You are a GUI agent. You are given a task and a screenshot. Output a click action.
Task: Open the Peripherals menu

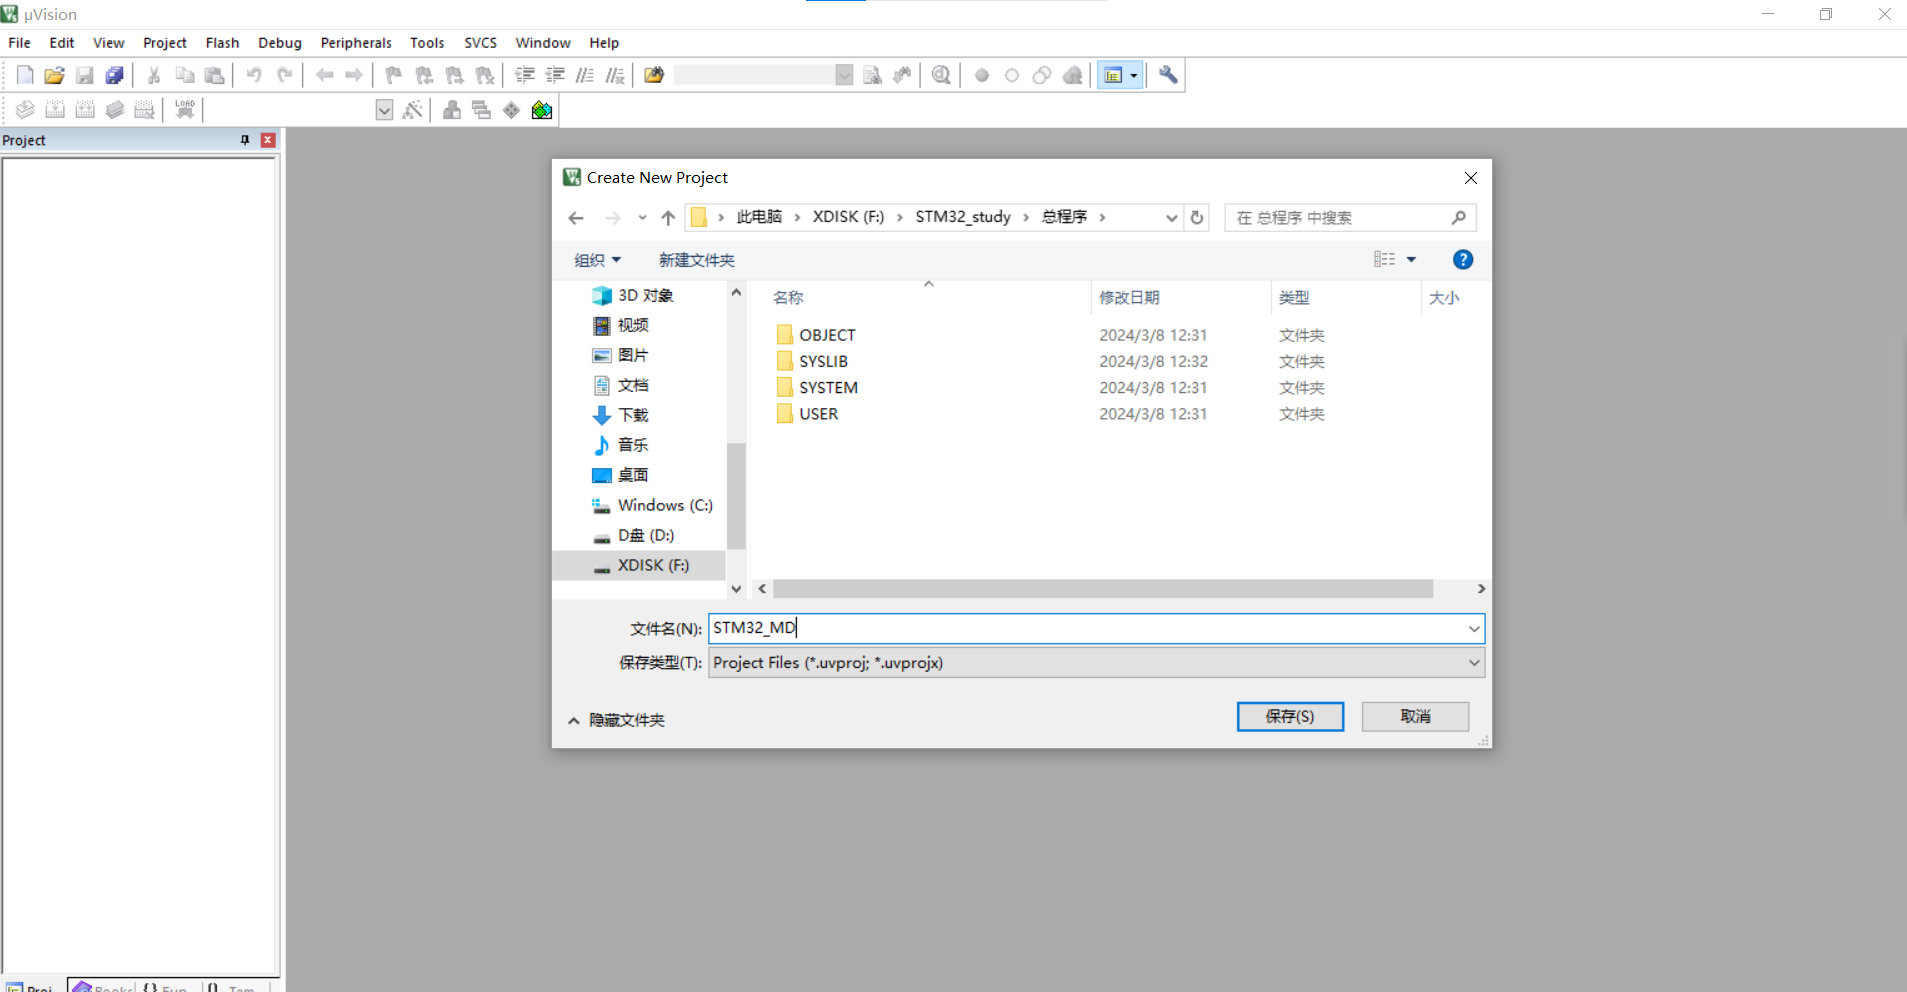pyautogui.click(x=356, y=43)
